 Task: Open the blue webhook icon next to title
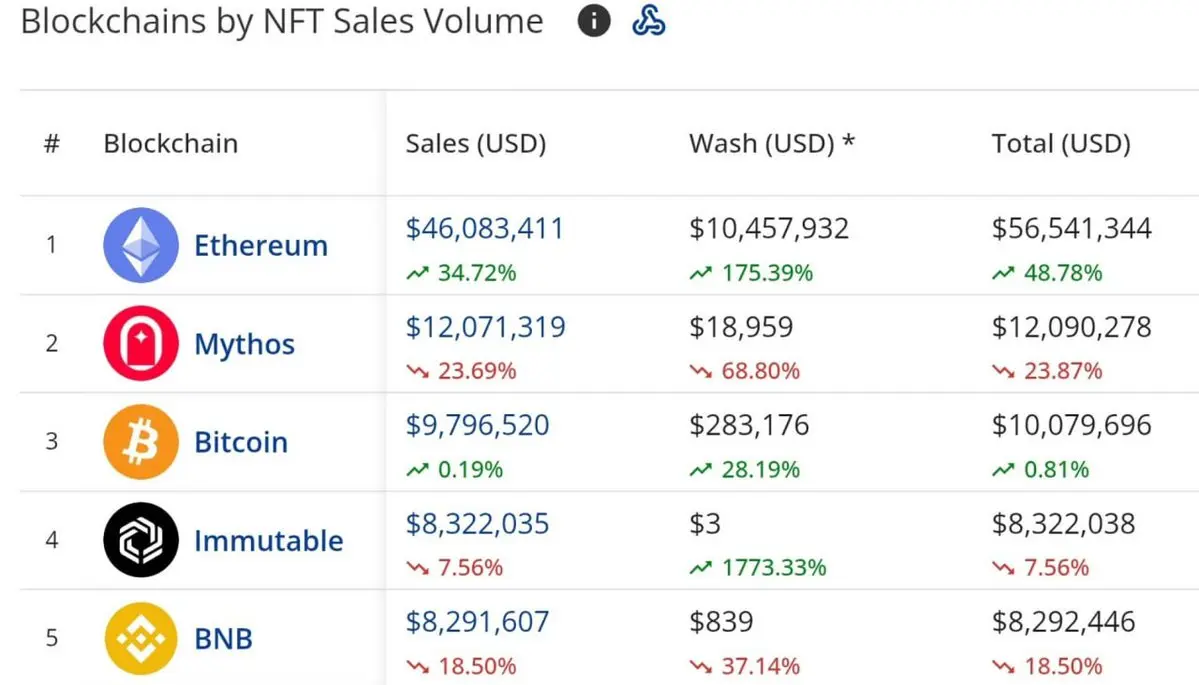coord(648,21)
